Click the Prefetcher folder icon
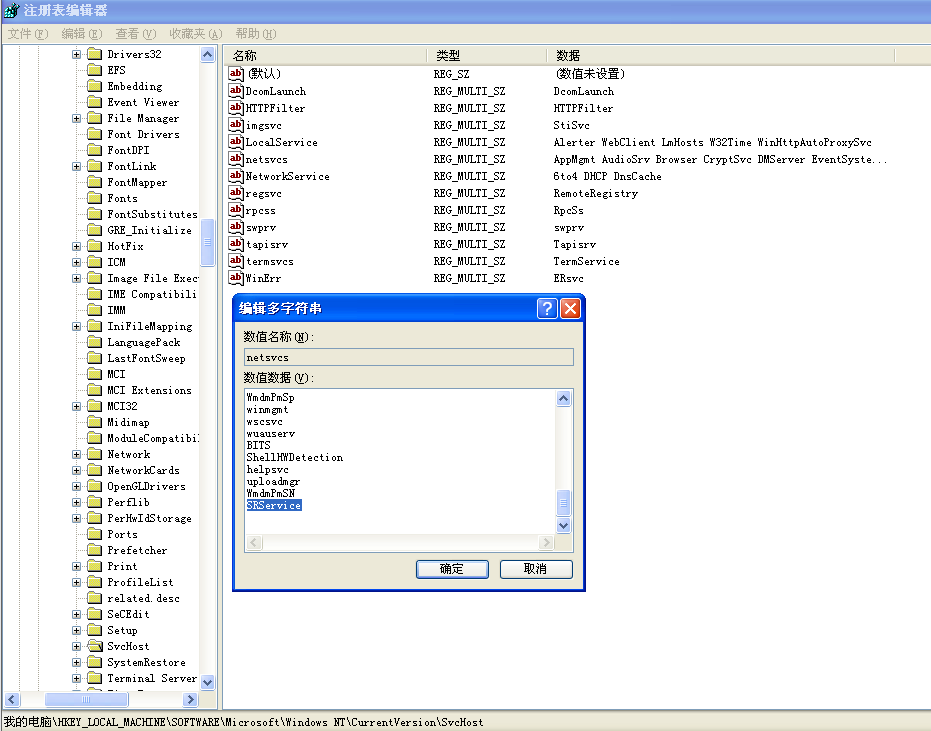This screenshot has height=731, width=931. point(94,550)
